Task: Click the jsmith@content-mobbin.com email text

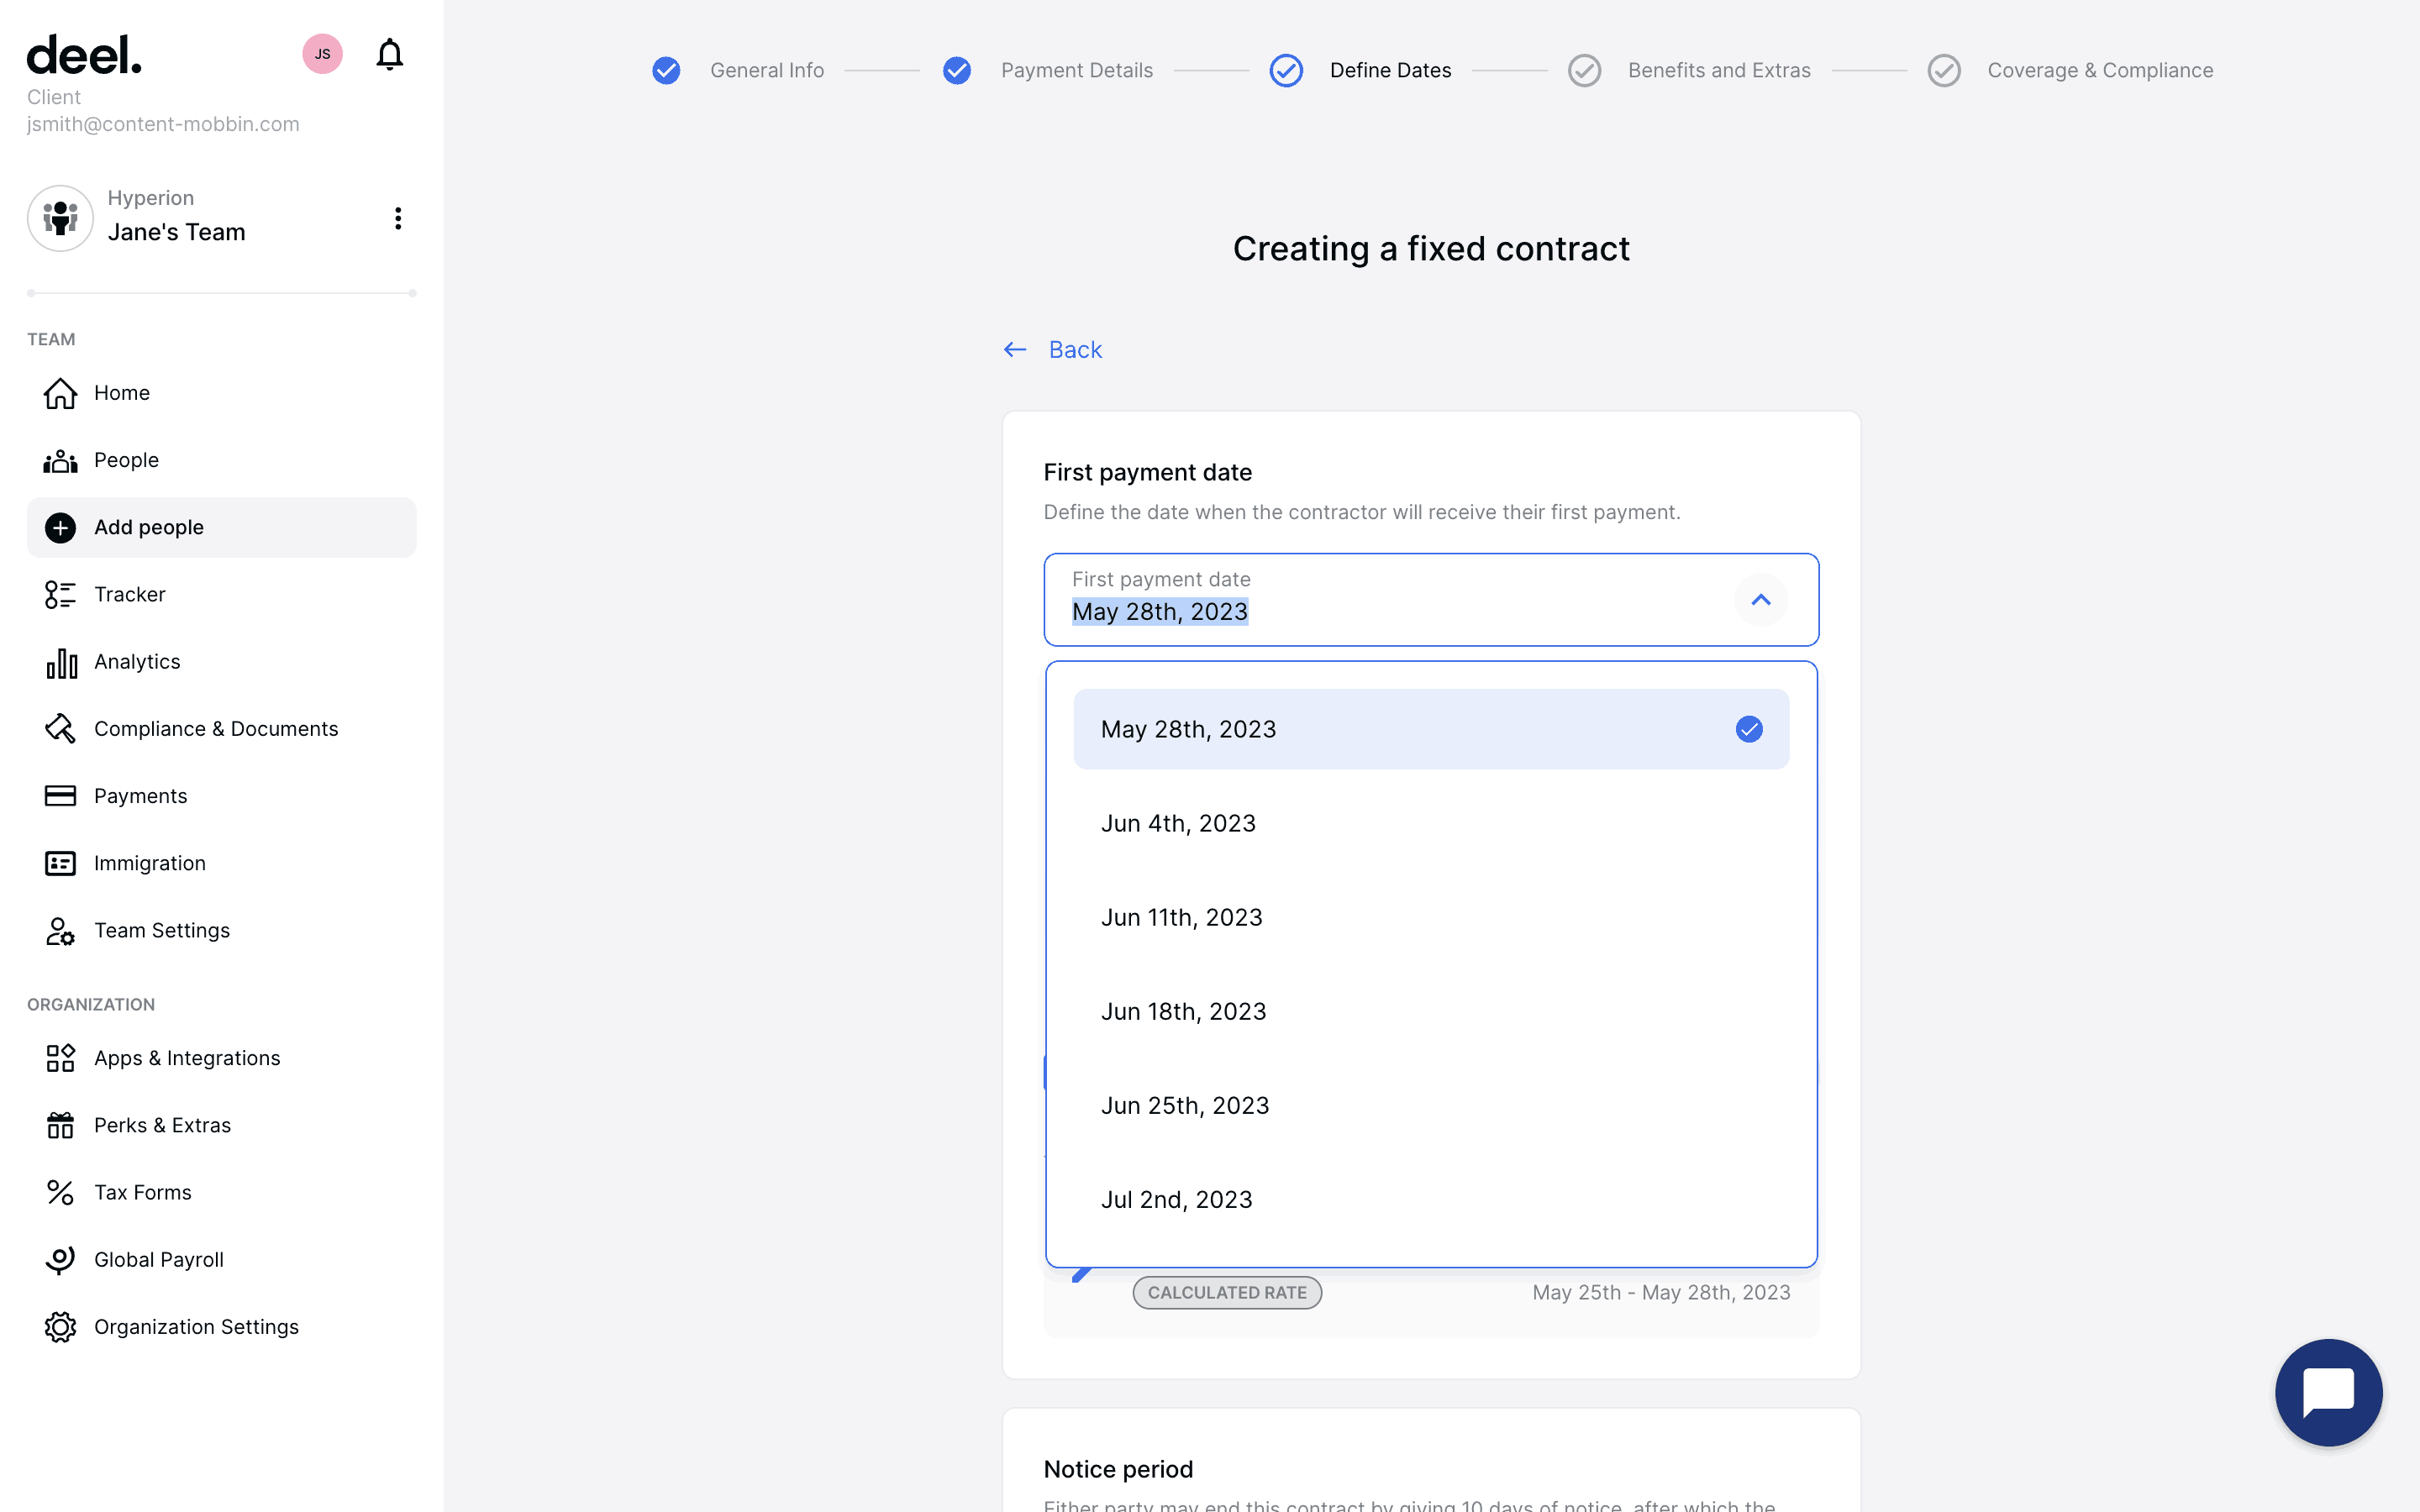Action: coord(163,124)
